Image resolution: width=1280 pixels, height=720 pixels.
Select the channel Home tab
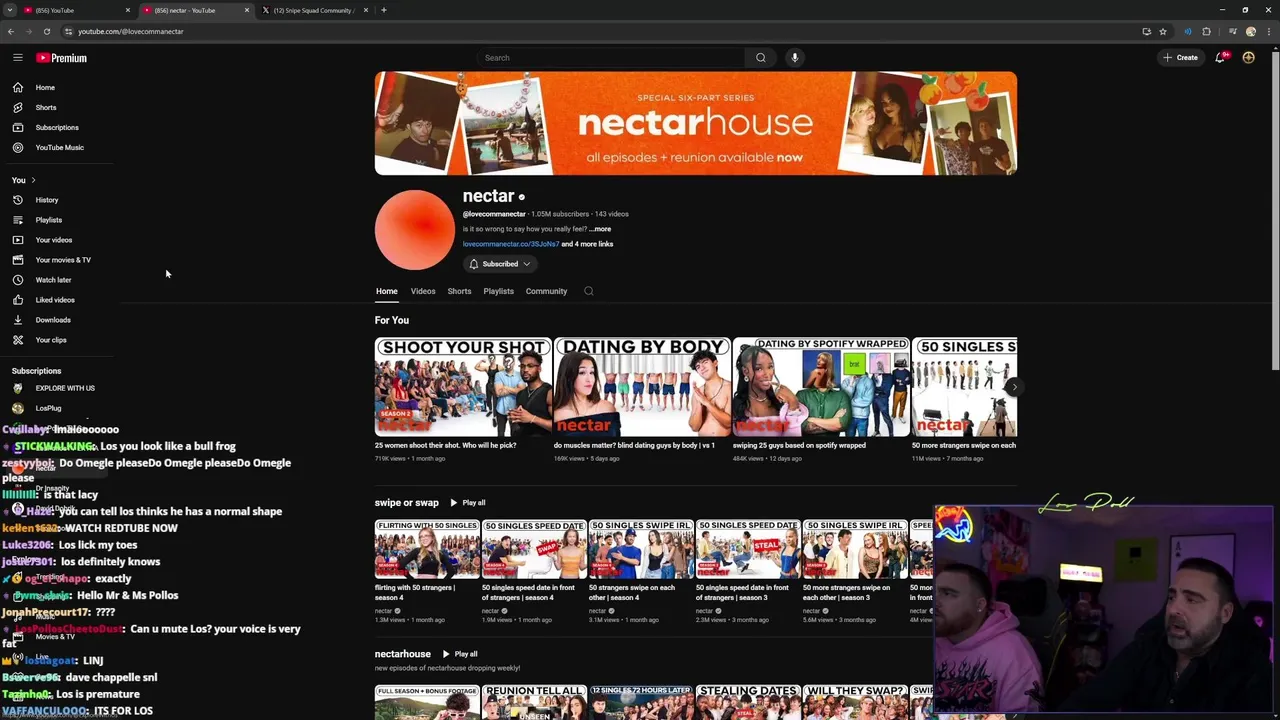click(386, 291)
